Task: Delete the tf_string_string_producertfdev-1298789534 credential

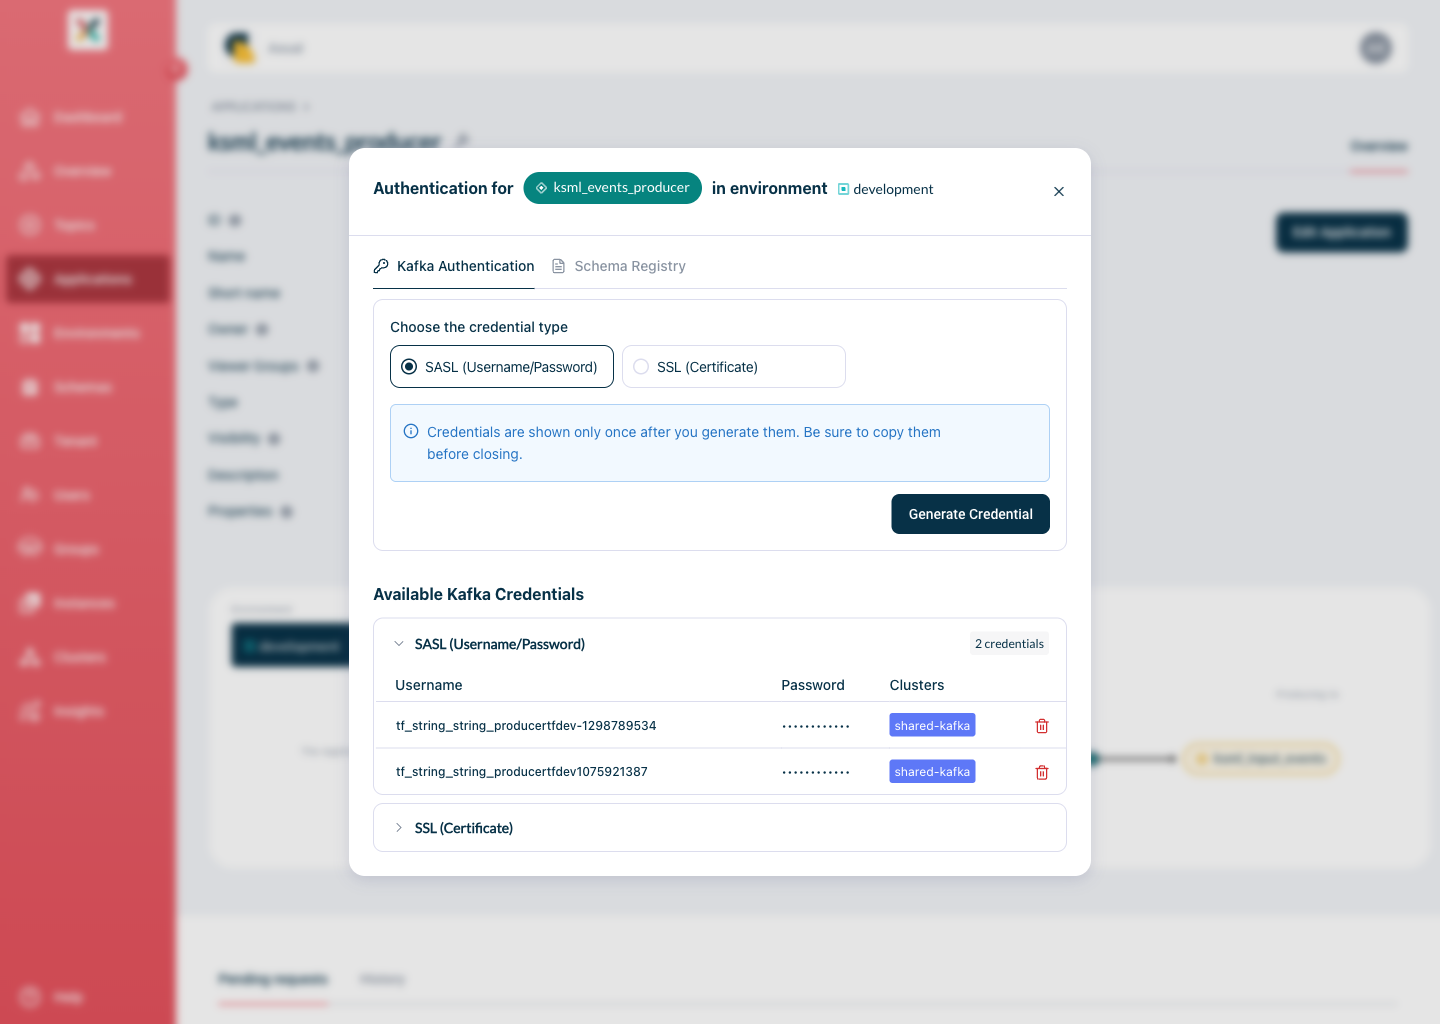Action: (1041, 726)
